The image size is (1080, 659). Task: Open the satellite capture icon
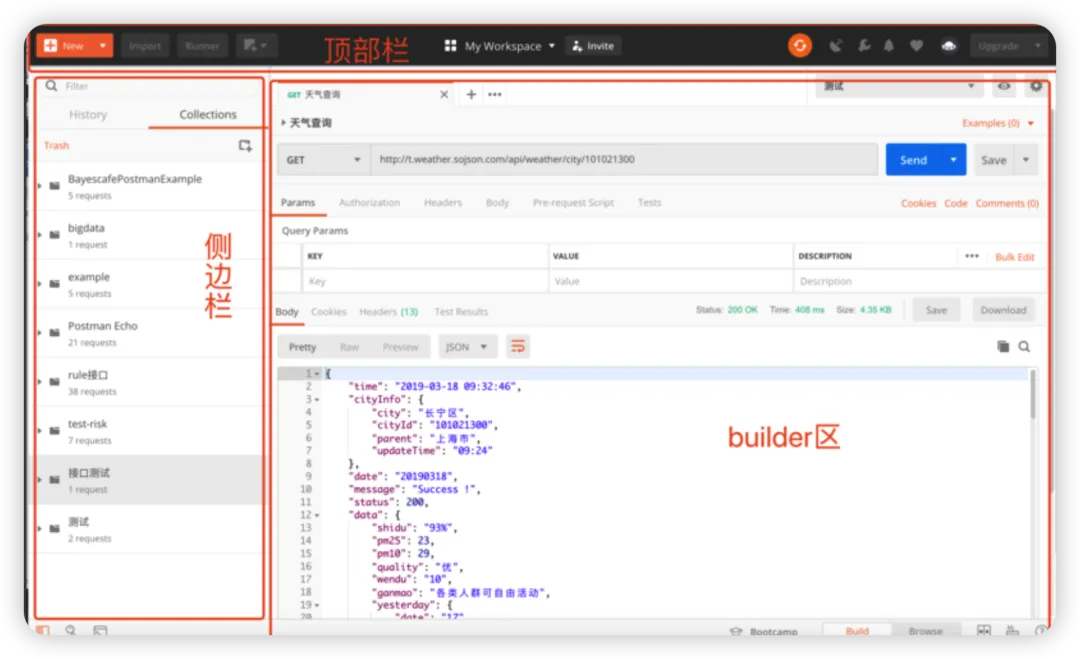pyautogui.click(x=835, y=46)
